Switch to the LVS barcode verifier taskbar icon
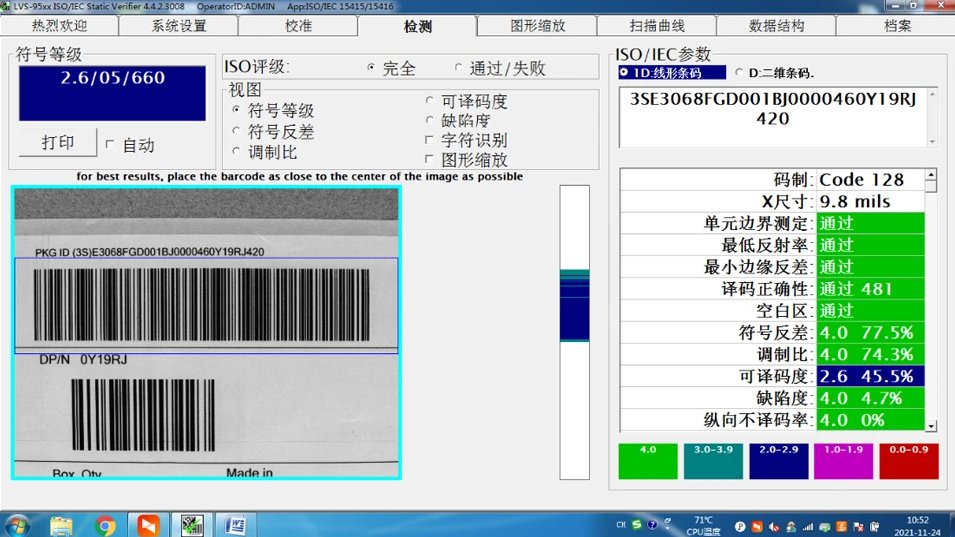 (192, 525)
